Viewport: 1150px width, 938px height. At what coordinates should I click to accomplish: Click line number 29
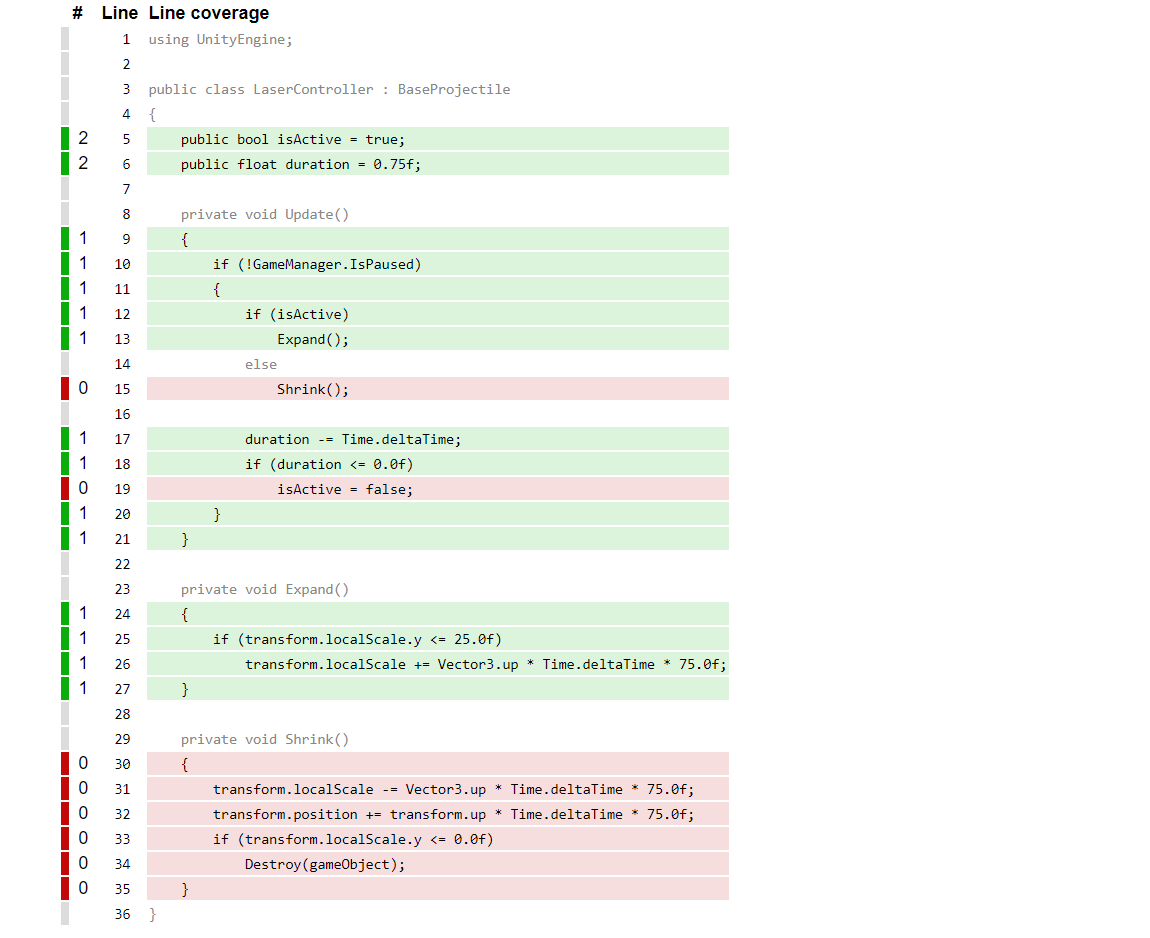pyautogui.click(x=122, y=739)
